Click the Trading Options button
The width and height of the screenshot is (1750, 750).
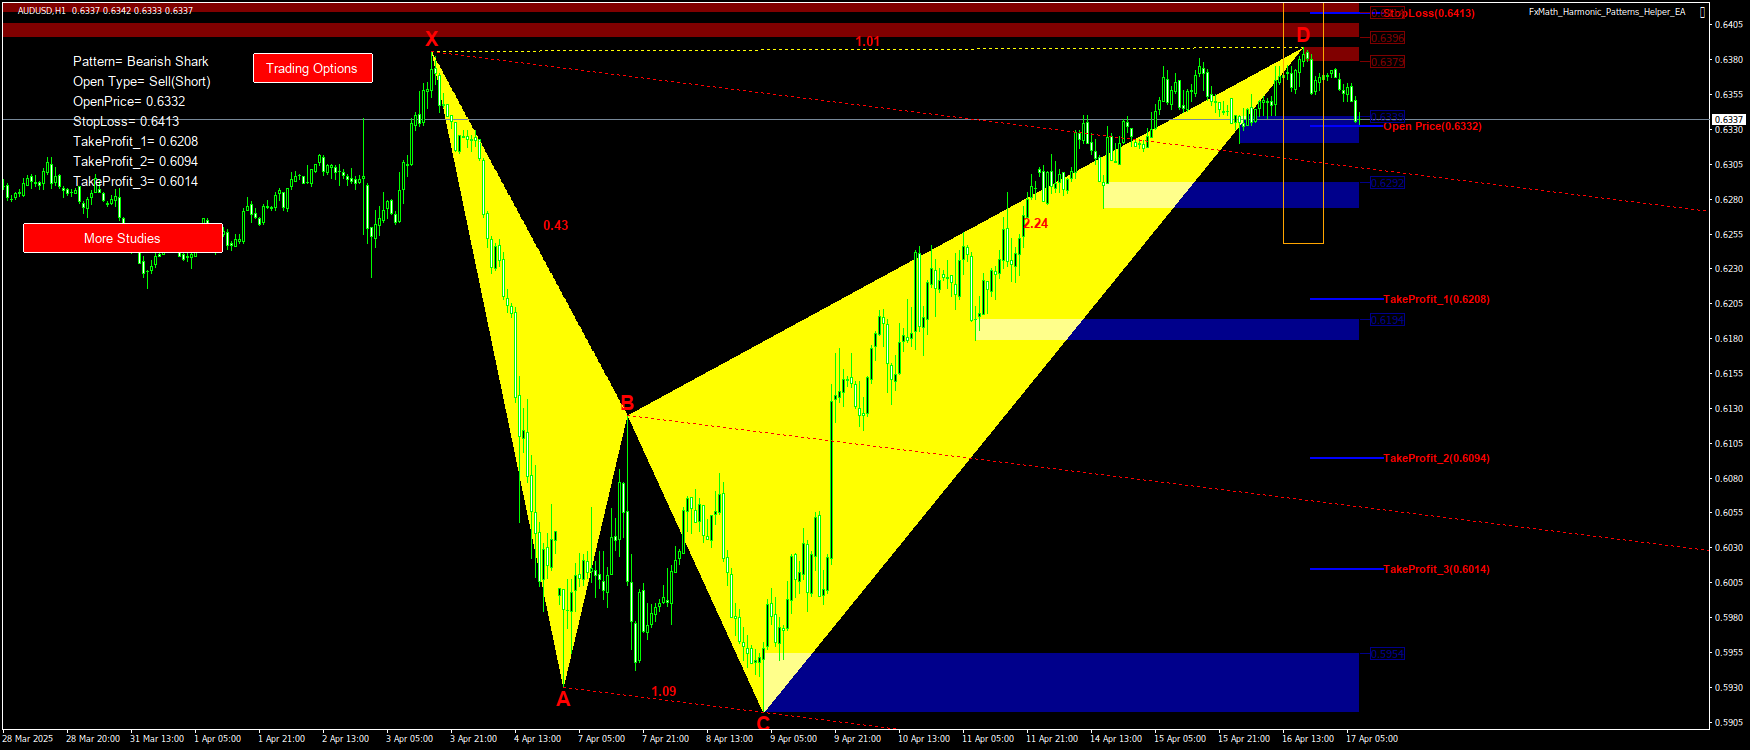[x=312, y=68]
